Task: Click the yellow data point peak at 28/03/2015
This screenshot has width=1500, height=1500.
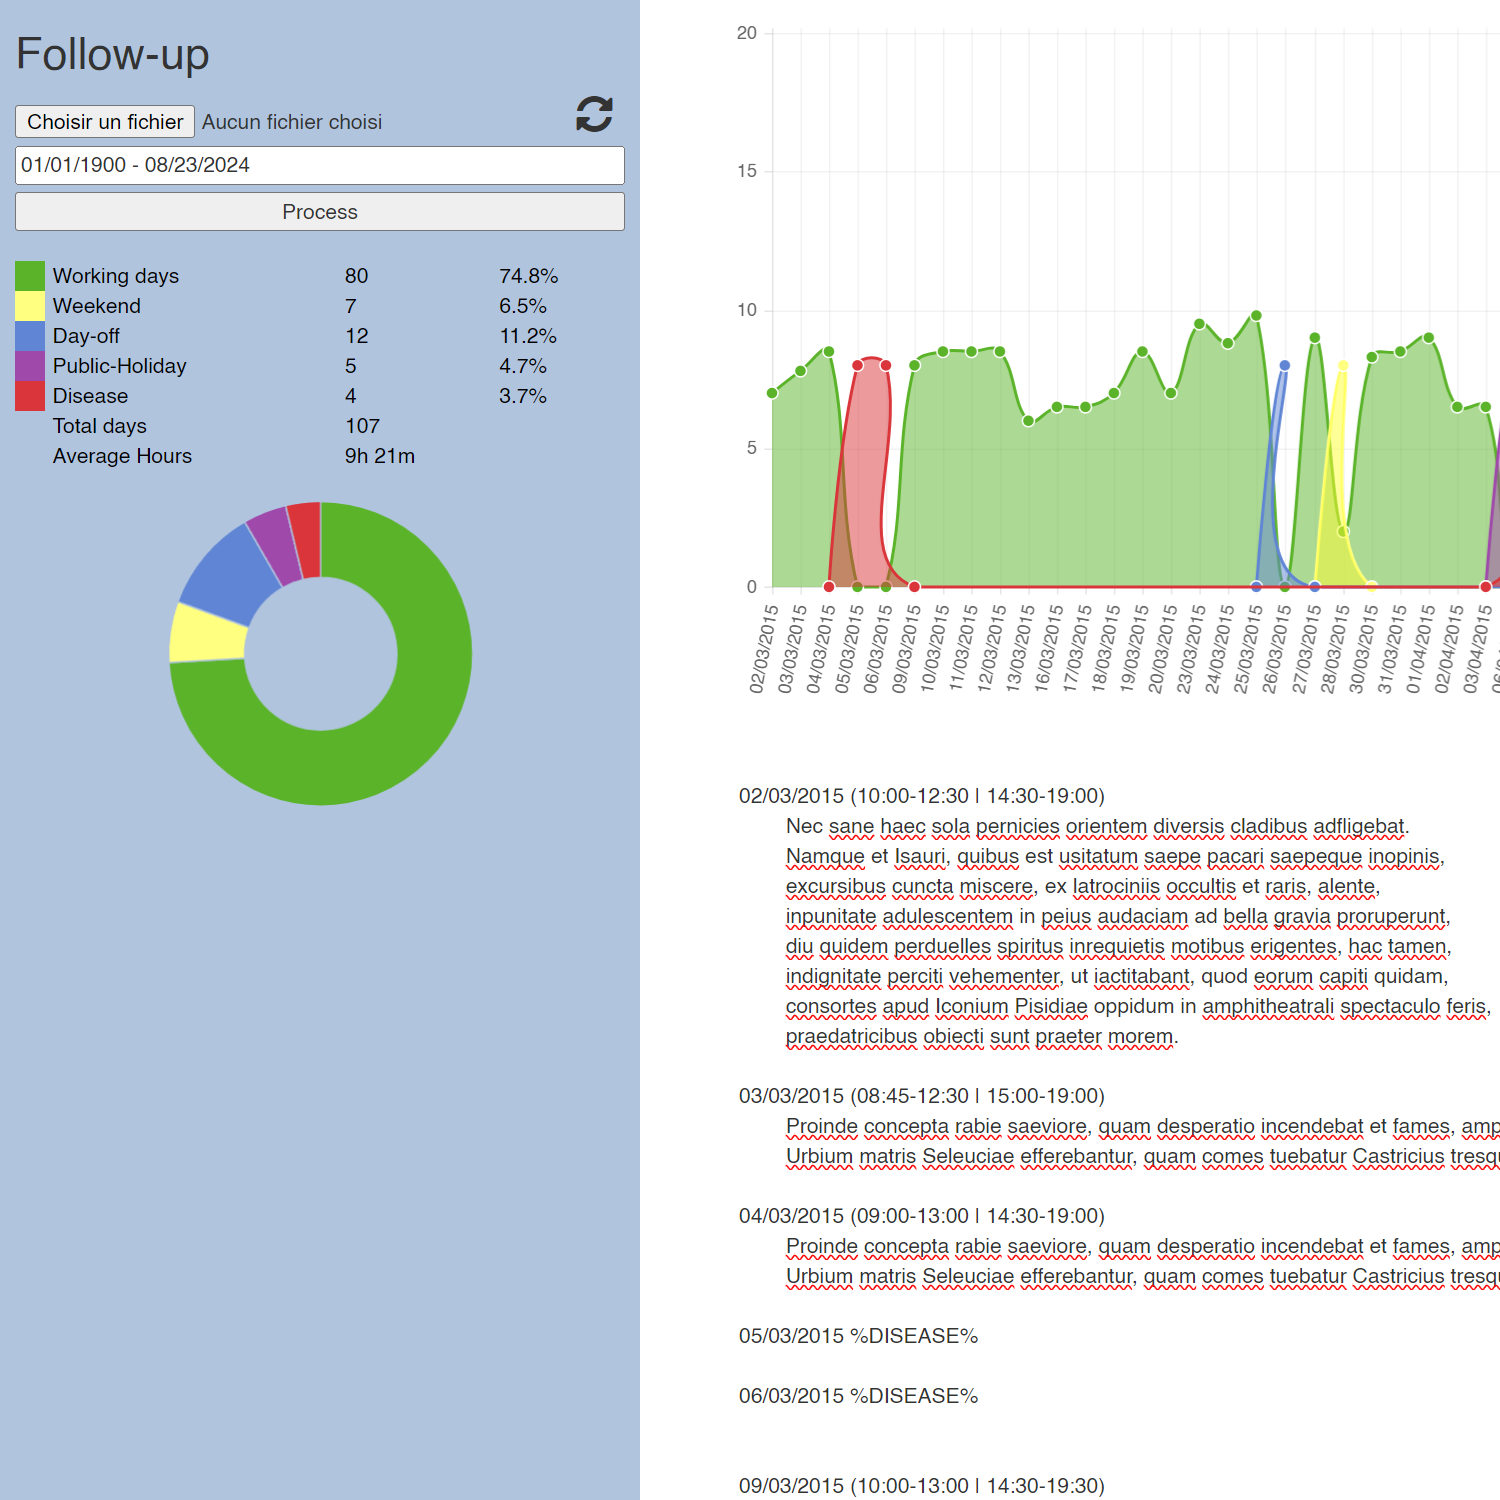Action: click(x=1343, y=366)
